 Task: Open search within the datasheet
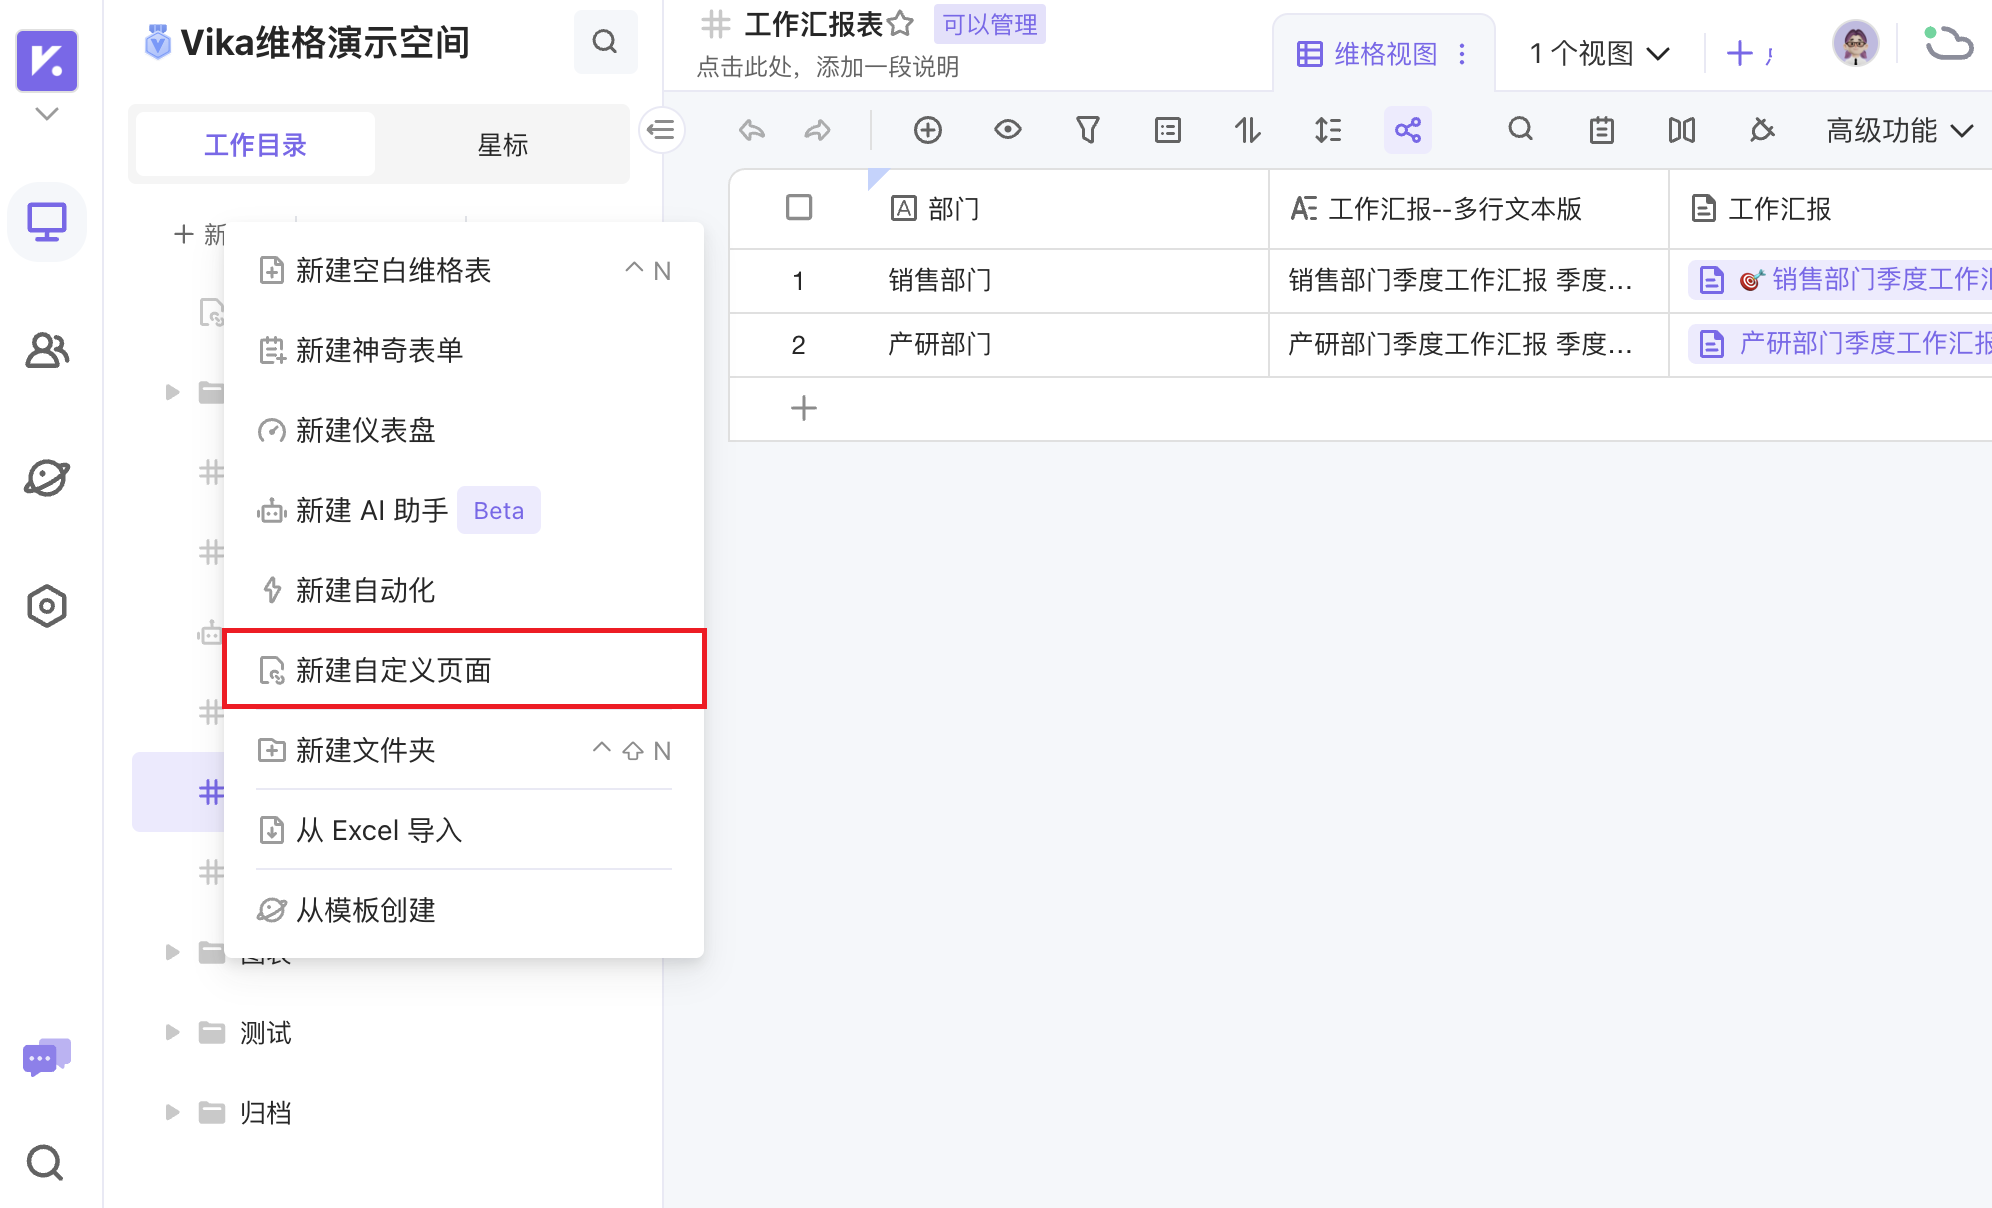pos(1520,130)
